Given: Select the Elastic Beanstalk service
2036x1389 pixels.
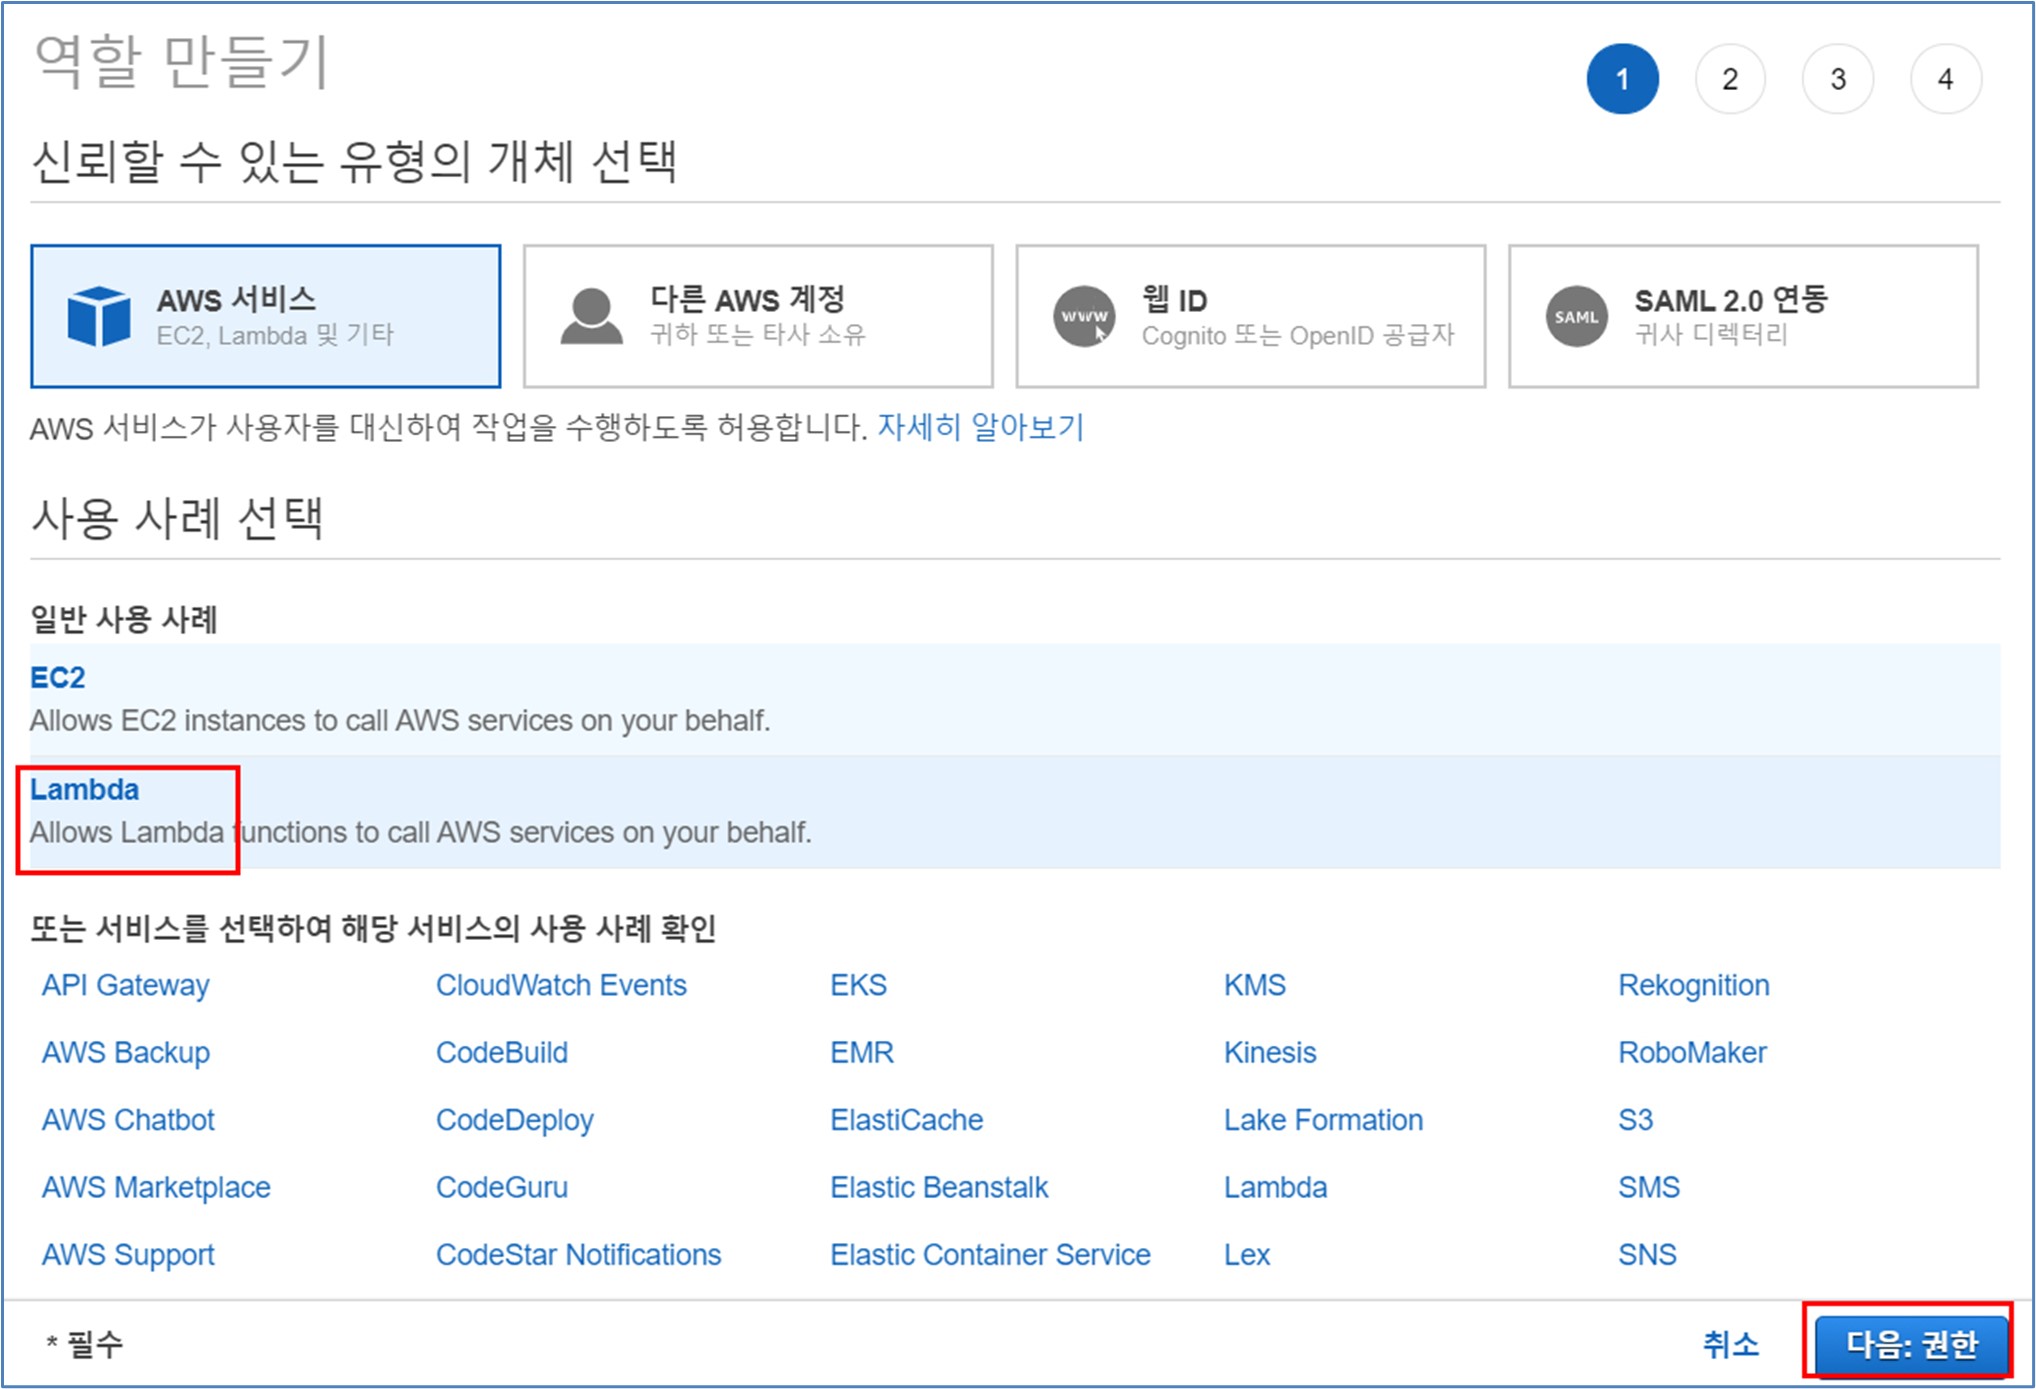Looking at the screenshot, I should [x=939, y=1187].
